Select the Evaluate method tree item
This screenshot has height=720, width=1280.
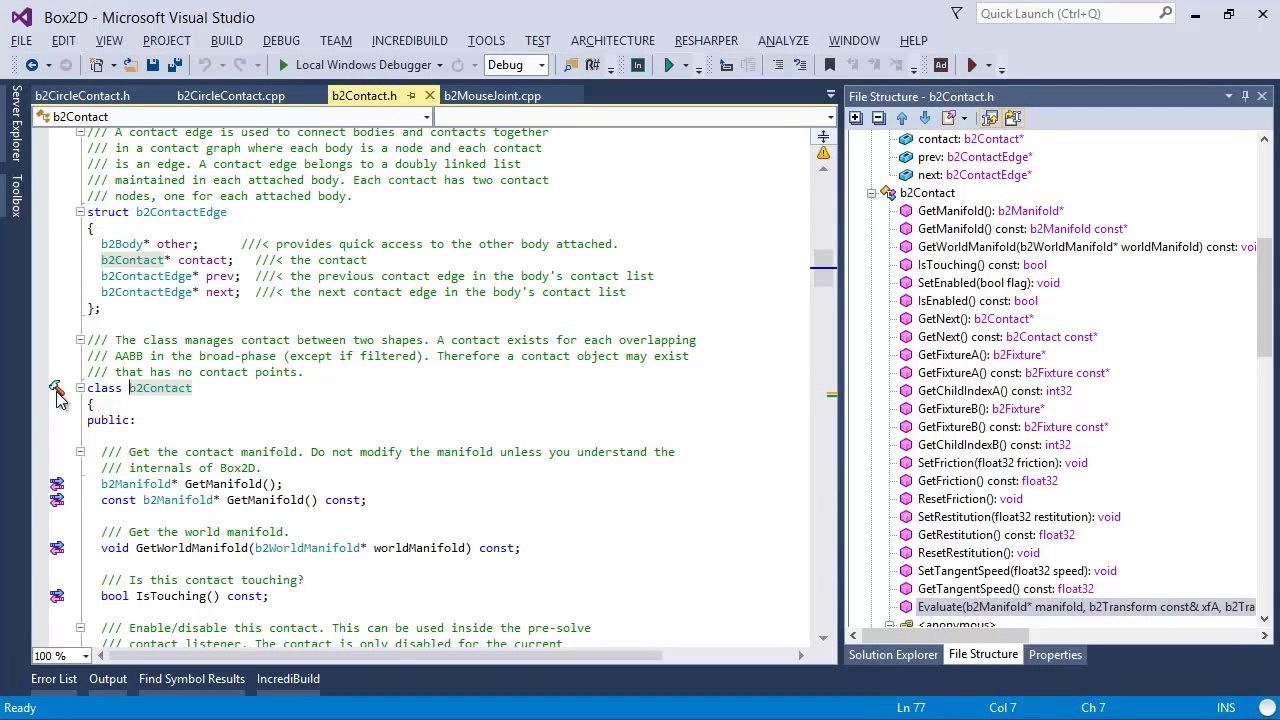(1085, 607)
